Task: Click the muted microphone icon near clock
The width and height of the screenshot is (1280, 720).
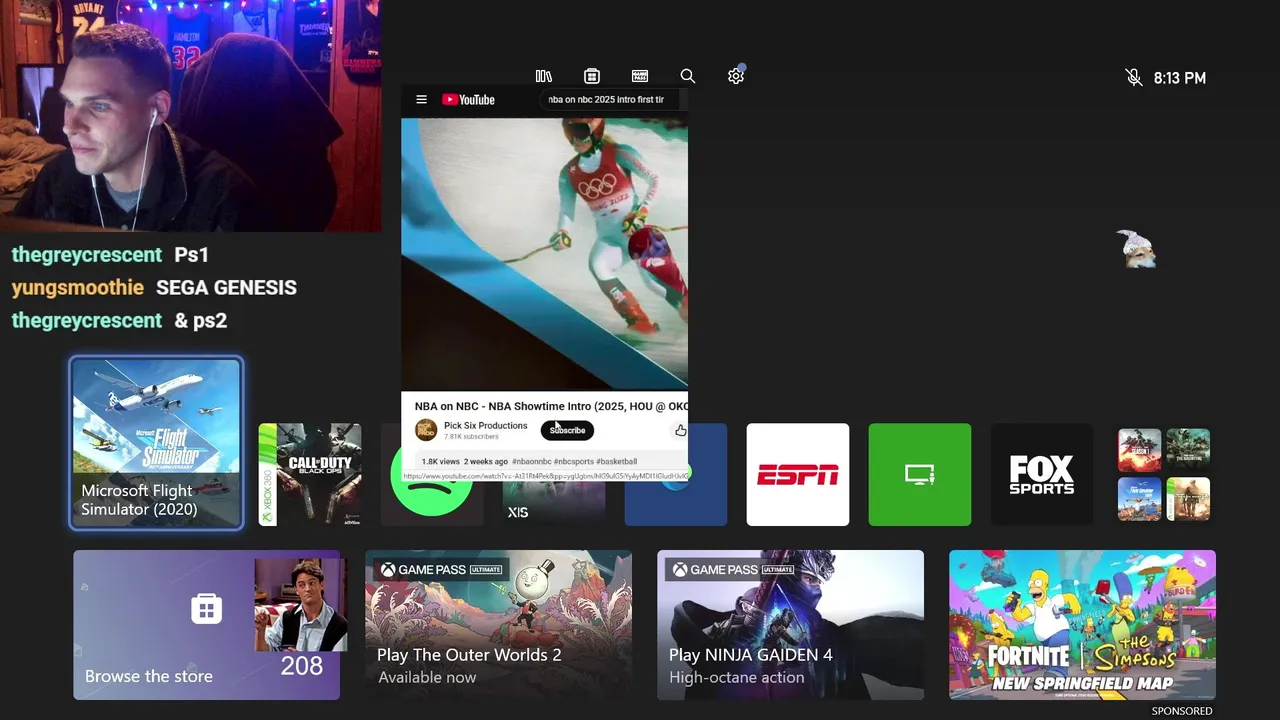Action: pyautogui.click(x=1133, y=77)
